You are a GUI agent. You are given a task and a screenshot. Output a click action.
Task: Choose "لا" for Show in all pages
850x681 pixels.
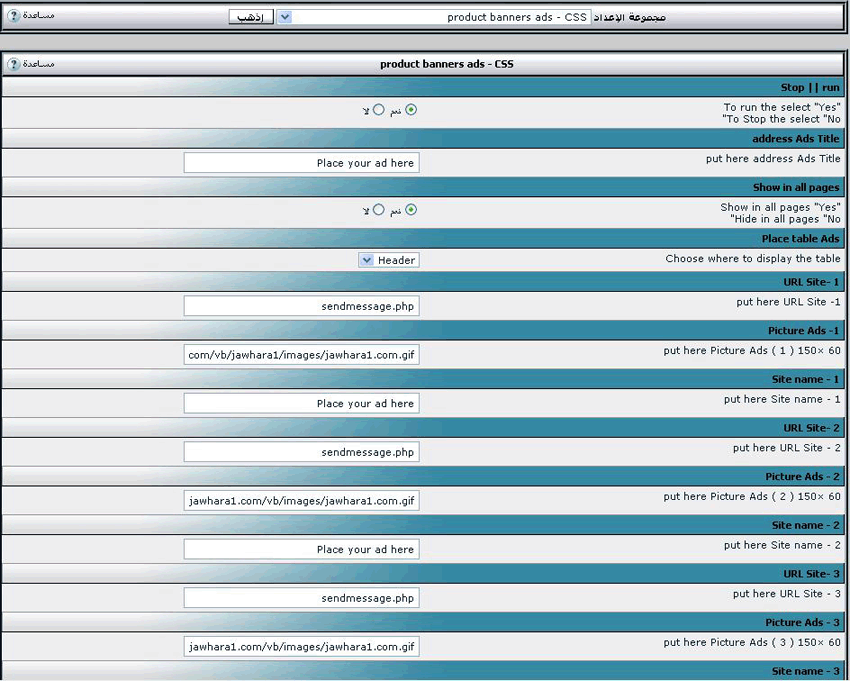[x=378, y=210]
